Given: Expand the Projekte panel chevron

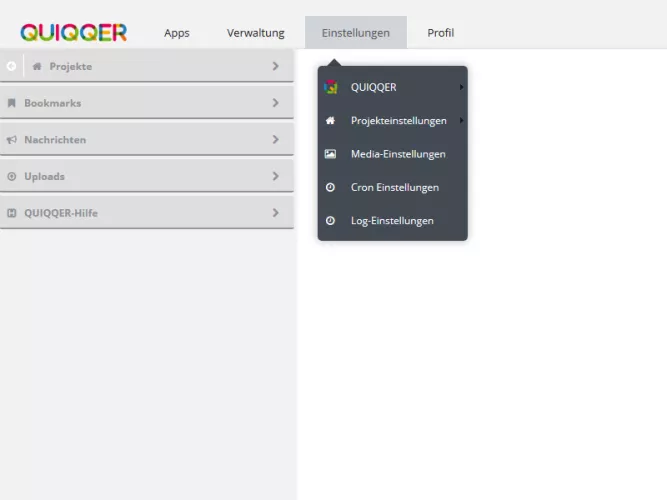Looking at the screenshot, I should click(x=275, y=66).
